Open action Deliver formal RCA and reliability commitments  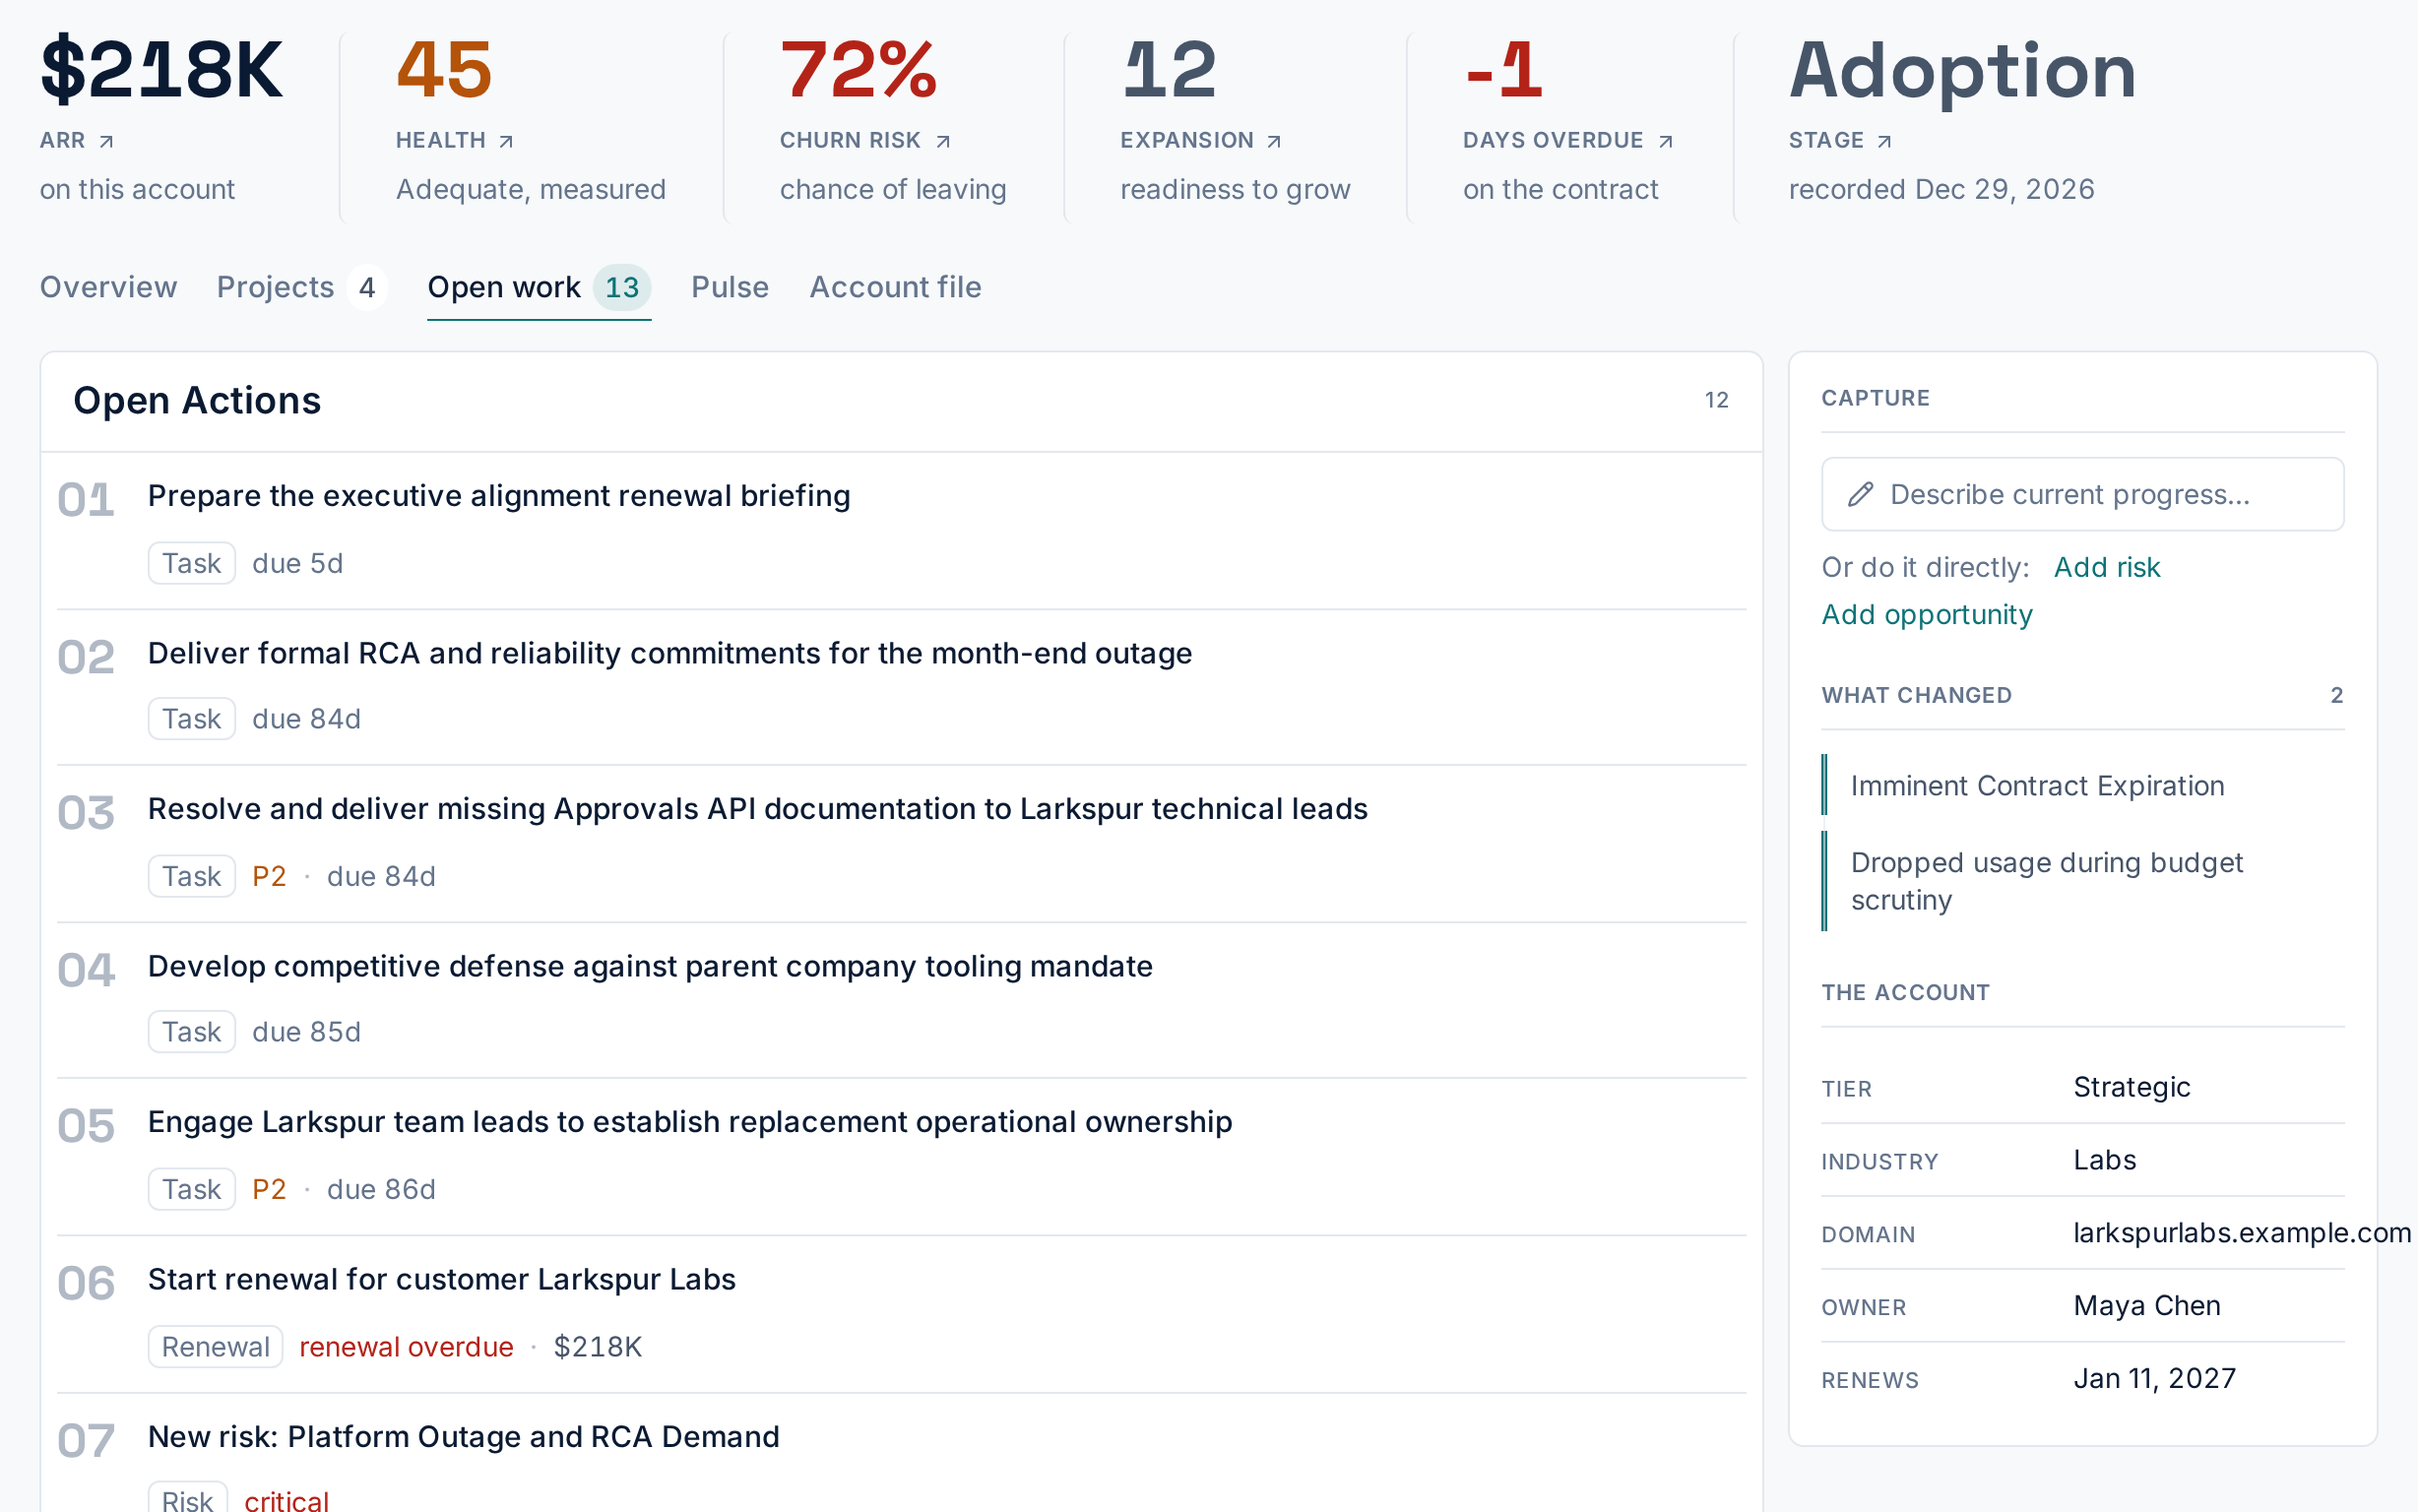click(x=669, y=653)
